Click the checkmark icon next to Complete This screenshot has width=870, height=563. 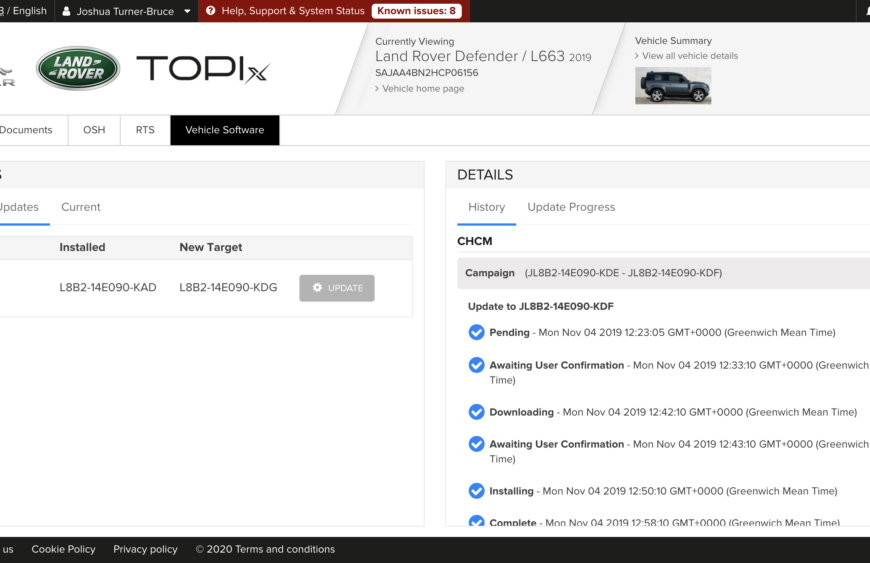[476, 521]
